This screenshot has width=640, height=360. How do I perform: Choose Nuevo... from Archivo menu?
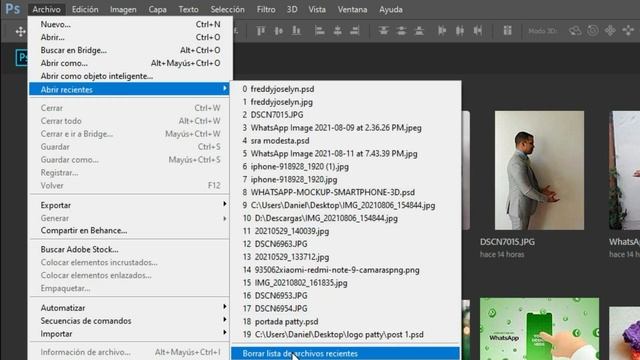130,24
